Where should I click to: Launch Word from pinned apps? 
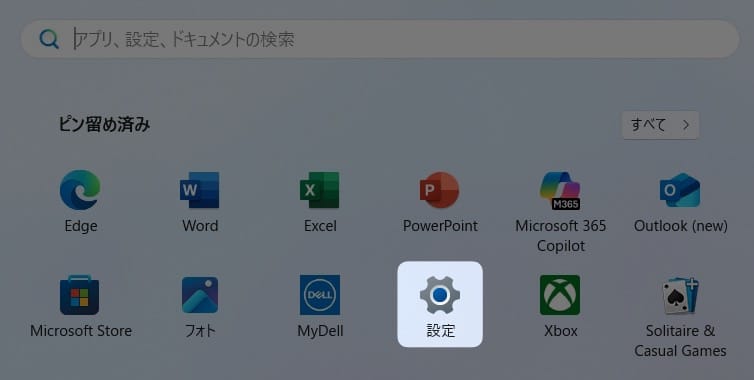pos(200,190)
